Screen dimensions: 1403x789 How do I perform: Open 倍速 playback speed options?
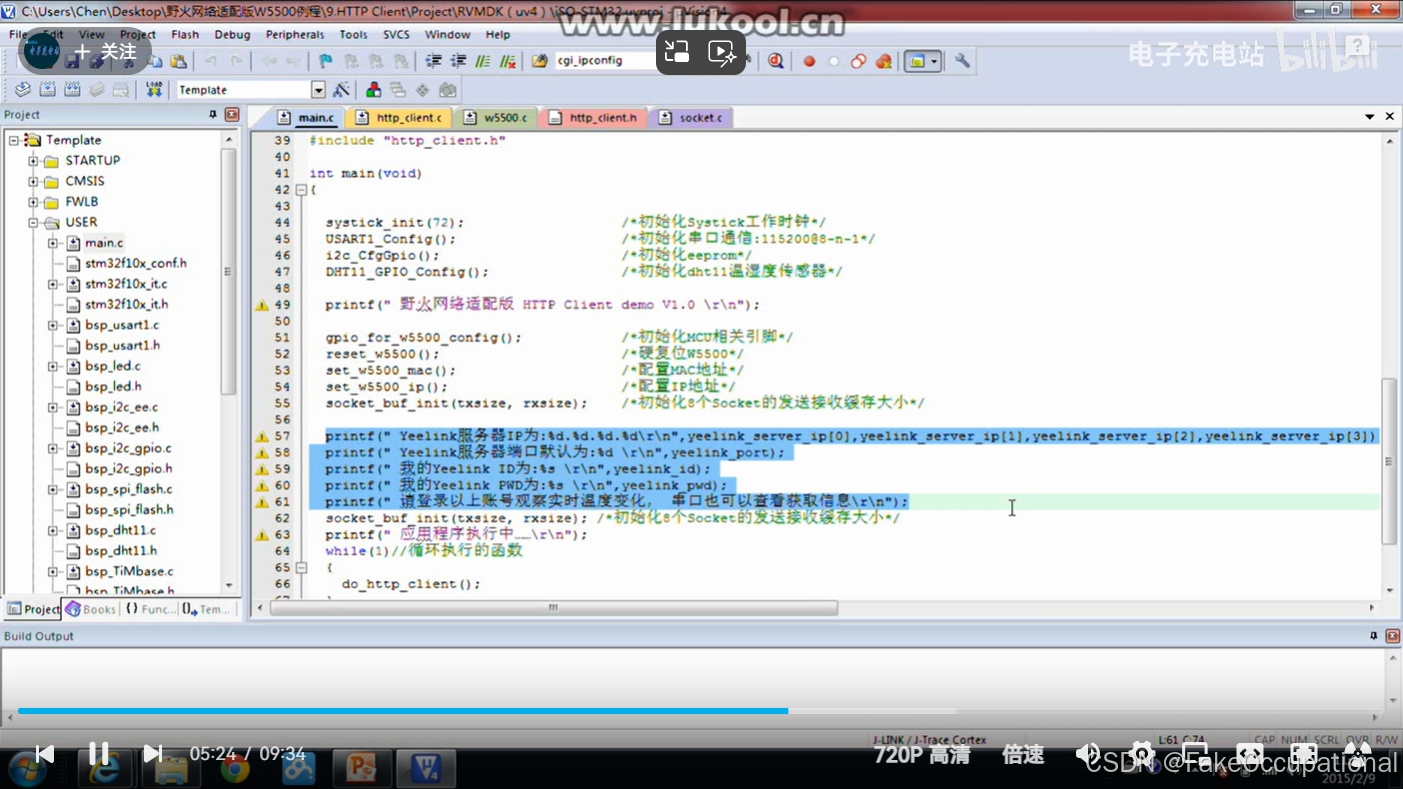click(x=1023, y=755)
